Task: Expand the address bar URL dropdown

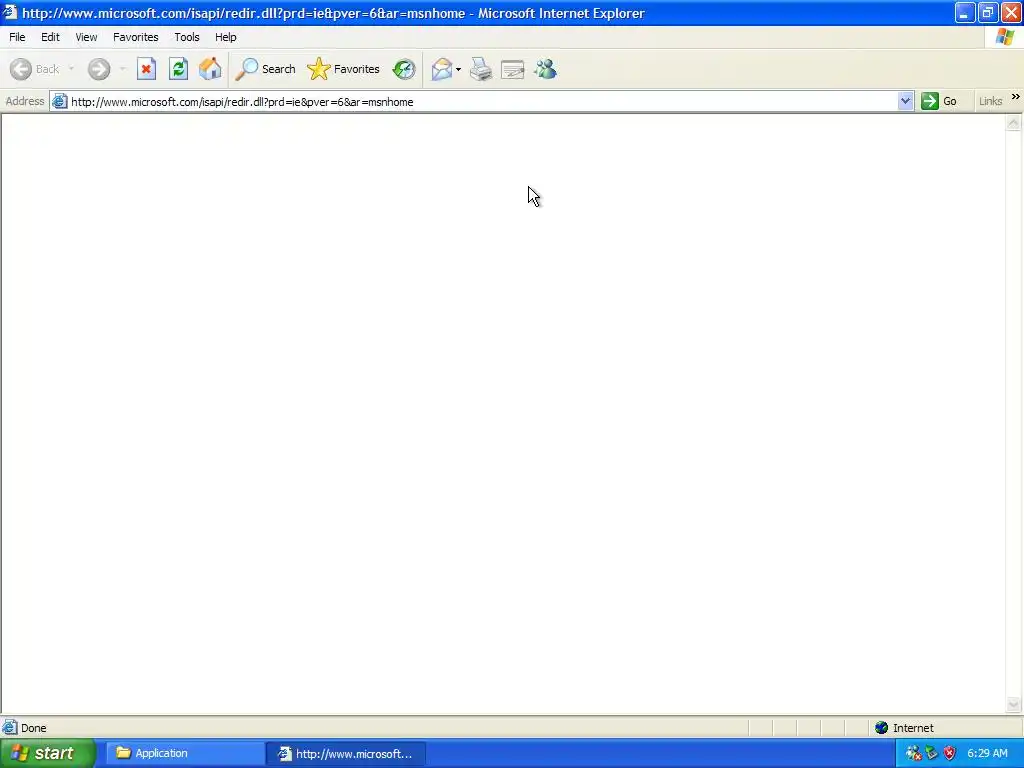Action: [905, 101]
